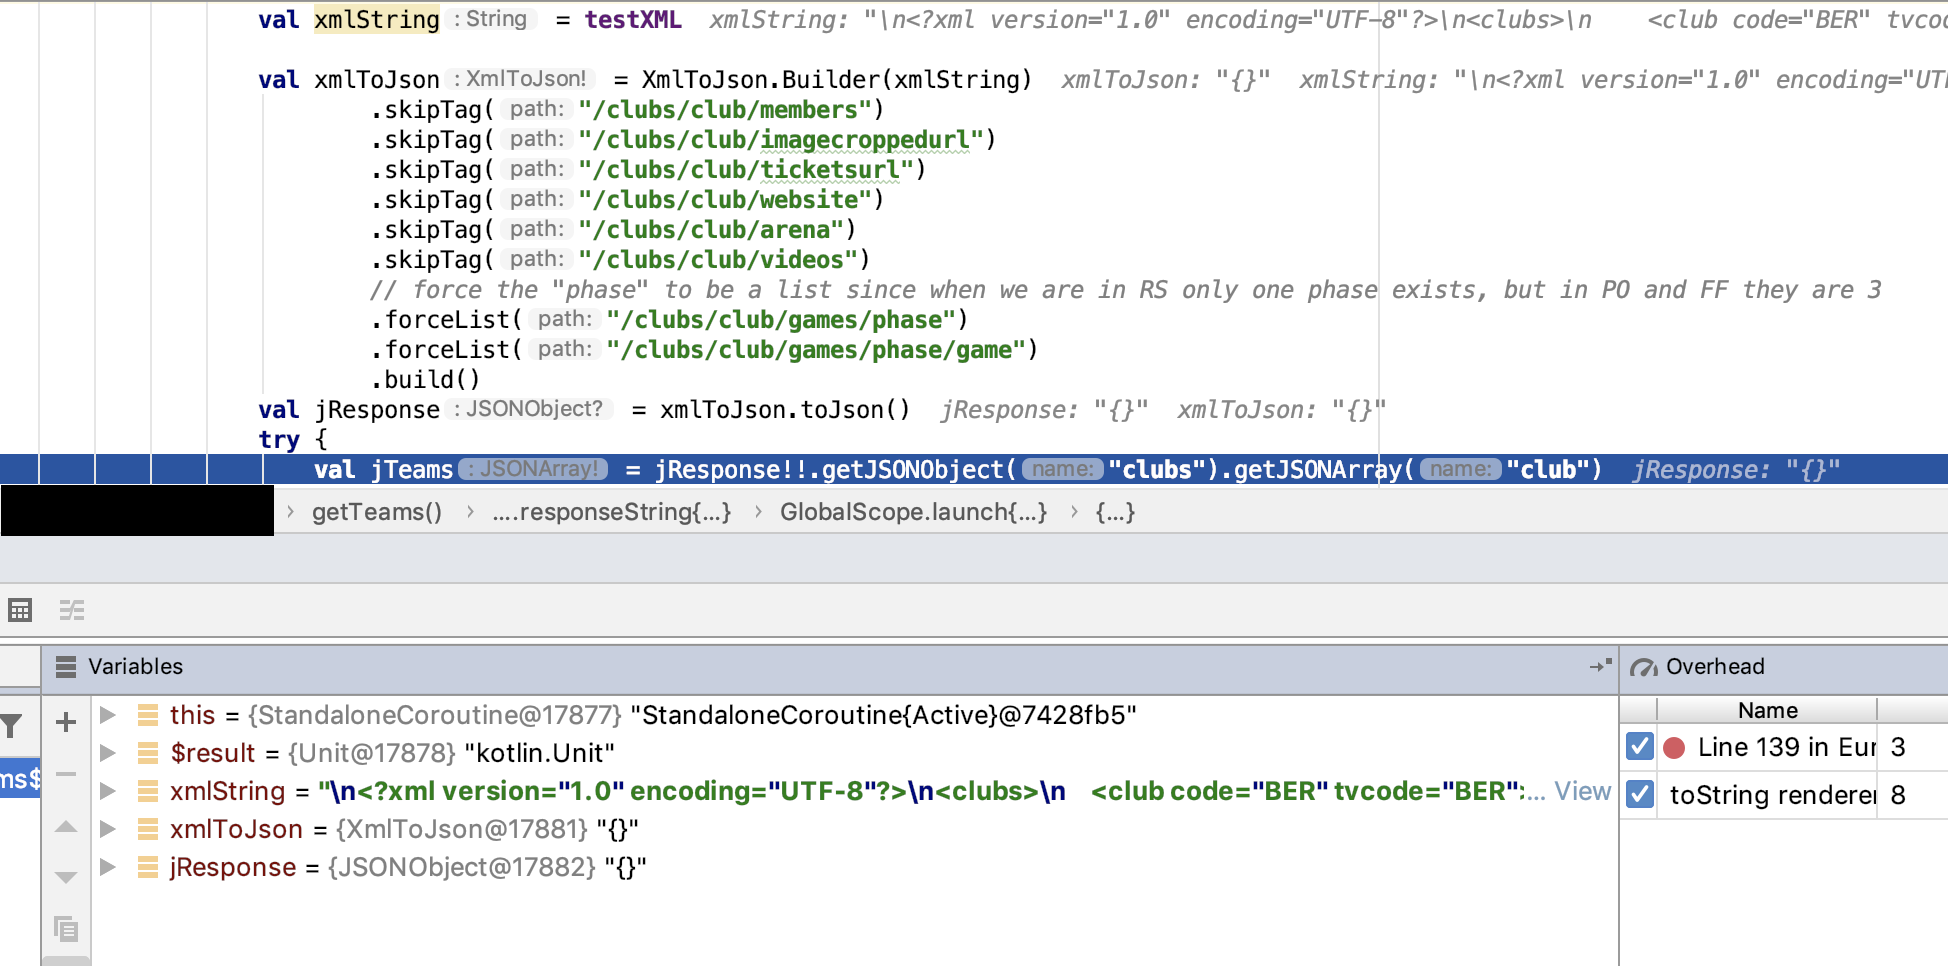This screenshot has width=1948, height=966.
Task: Click the table view icon in debugger toolbar
Action: [x=20, y=610]
